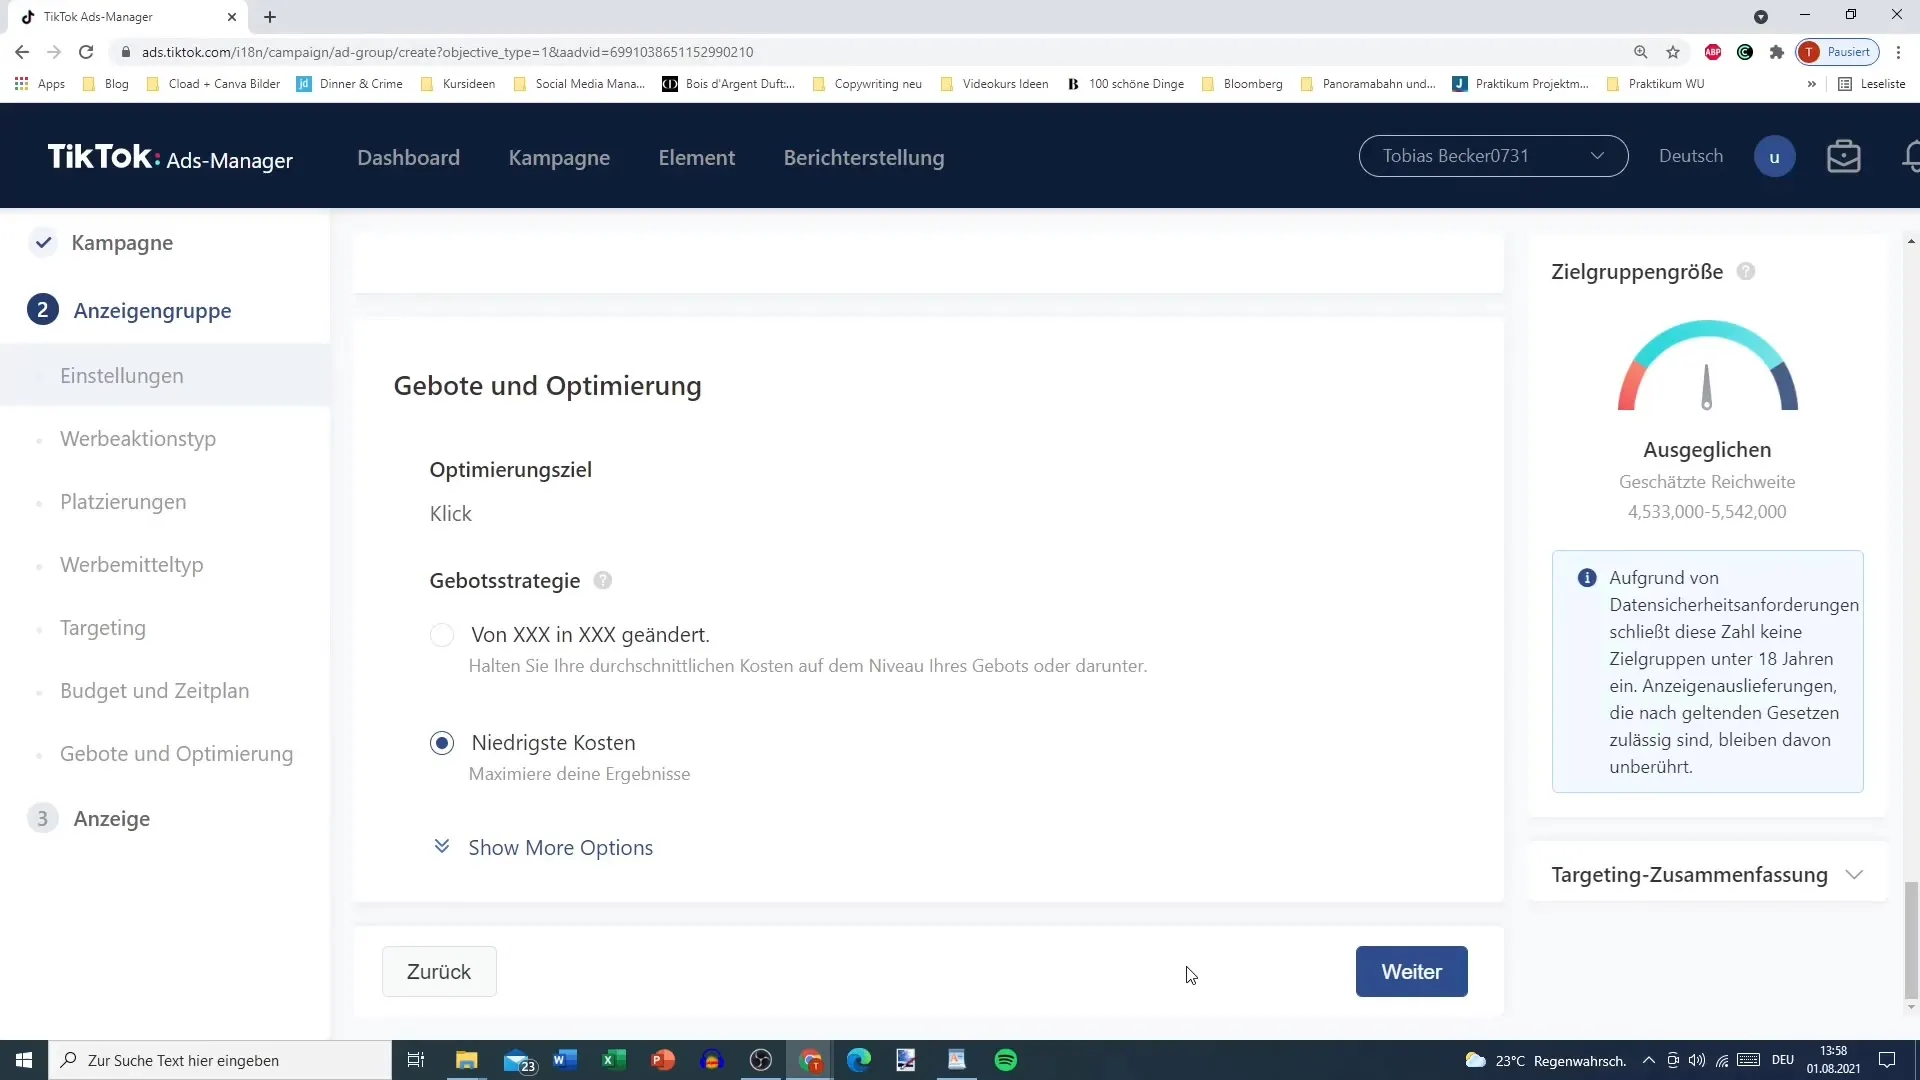Click the Element navigation tab
The height and width of the screenshot is (1080, 1920).
tap(696, 157)
